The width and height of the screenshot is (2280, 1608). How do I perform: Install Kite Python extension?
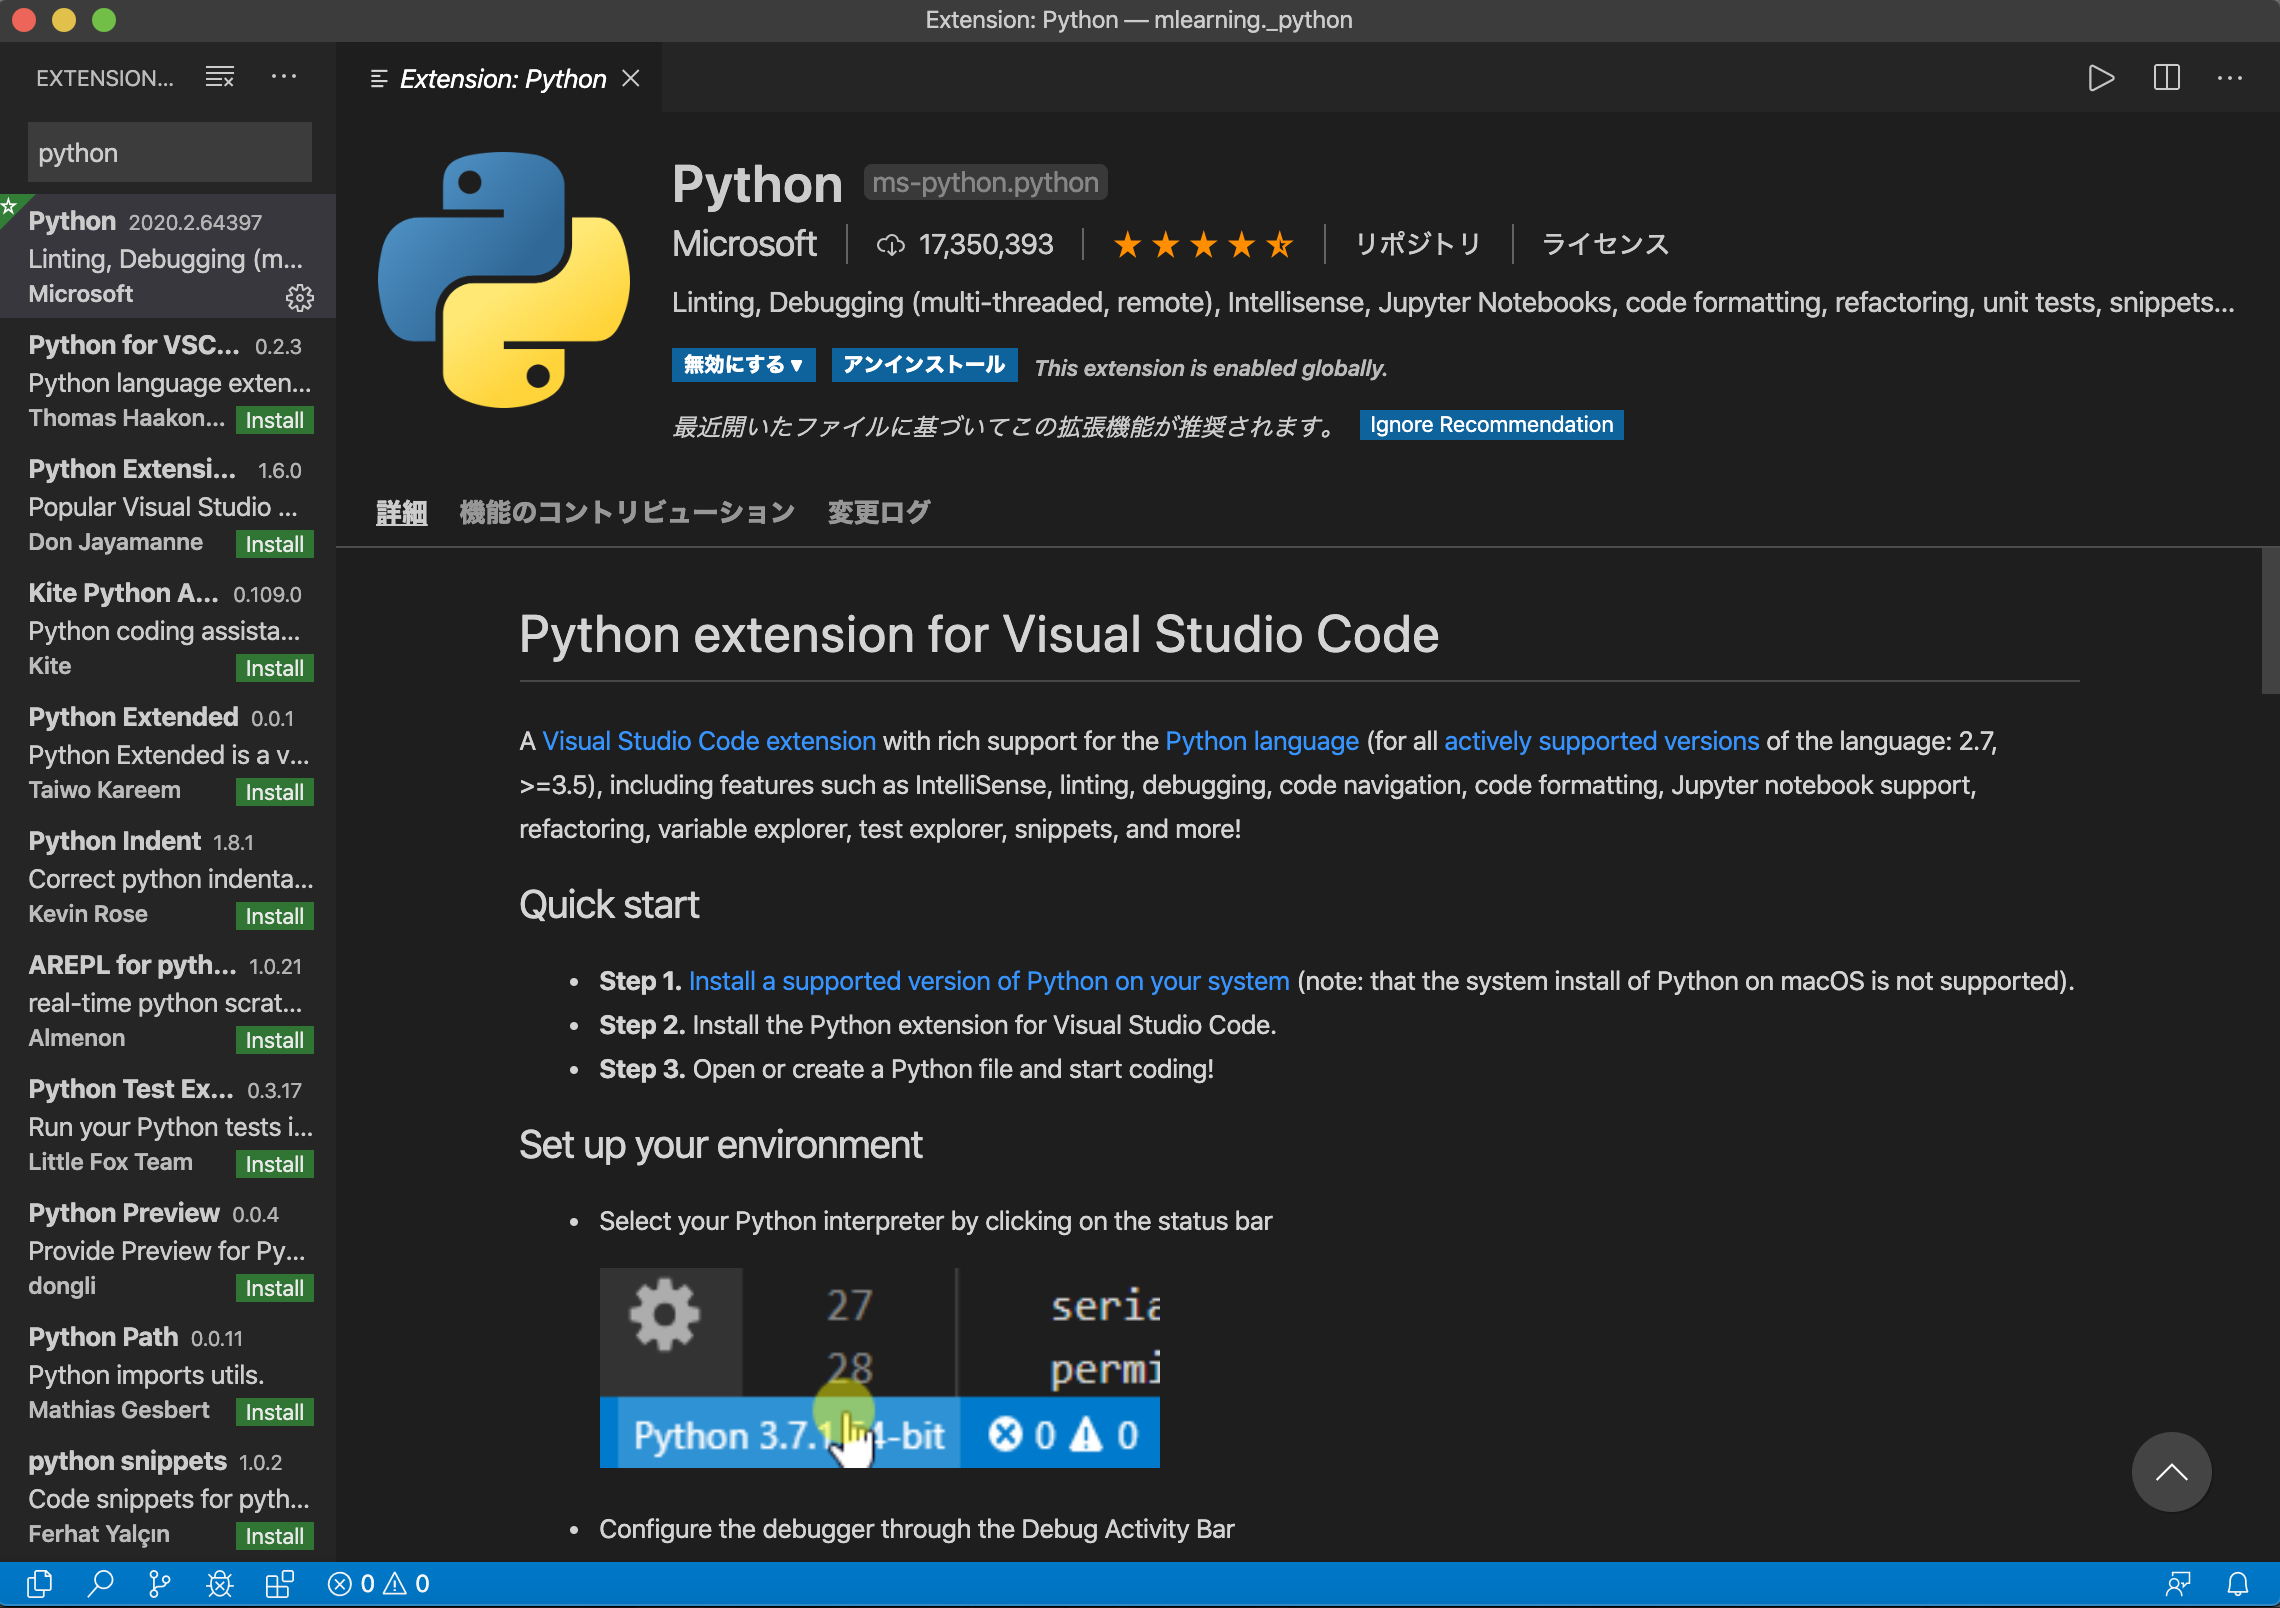pyautogui.click(x=275, y=668)
